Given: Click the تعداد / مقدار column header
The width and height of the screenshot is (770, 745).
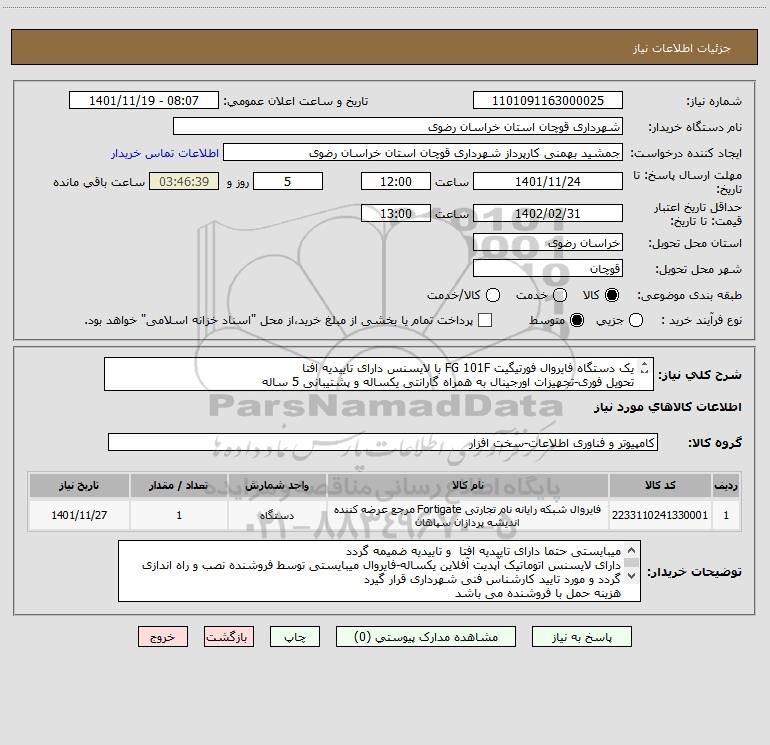Looking at the screenshot, I should [179, 485].
